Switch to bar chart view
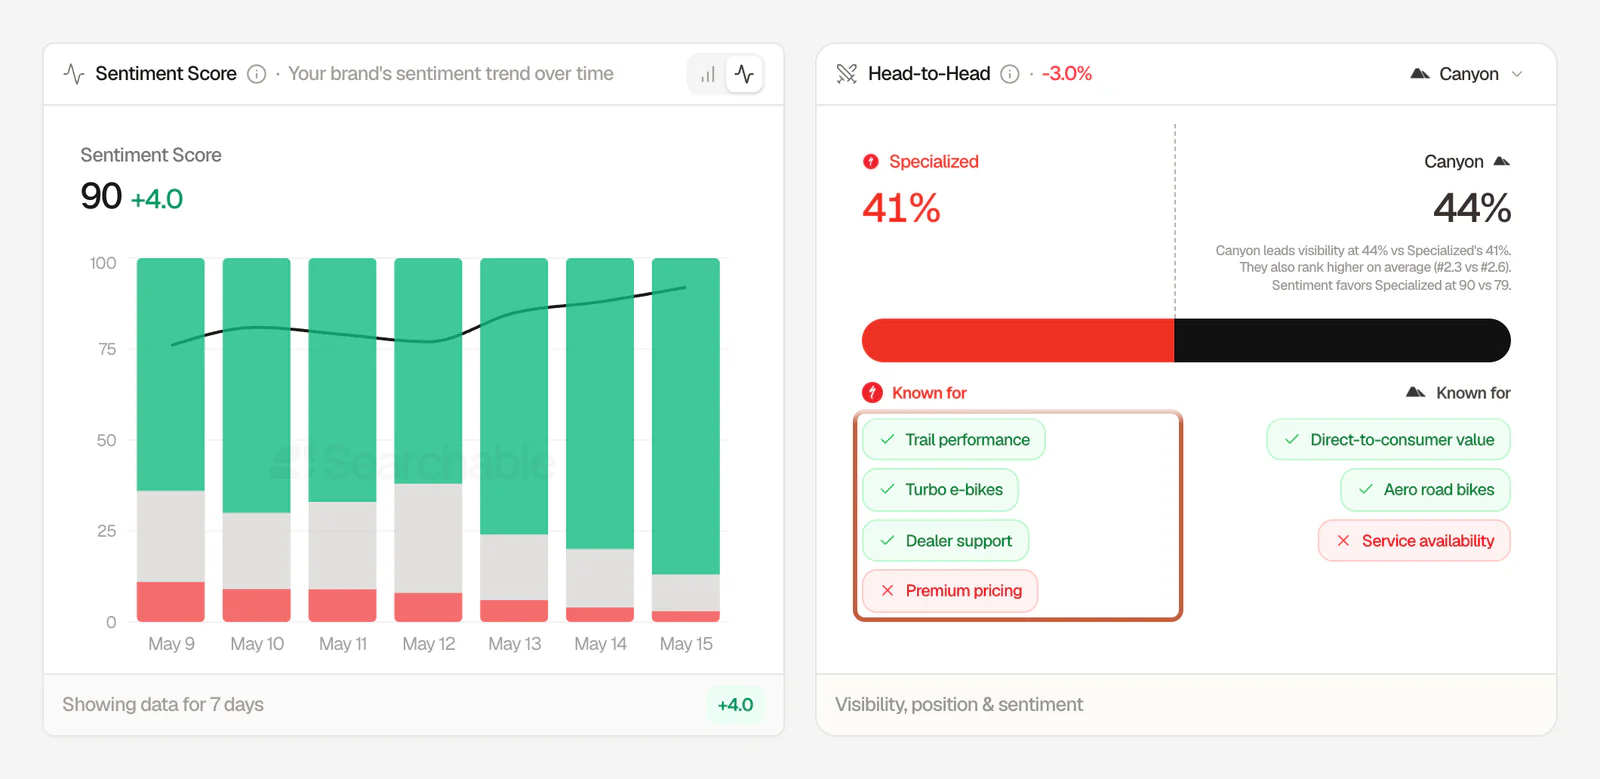Viewport: 1600px width, 779px height. [x=707, y=74]
